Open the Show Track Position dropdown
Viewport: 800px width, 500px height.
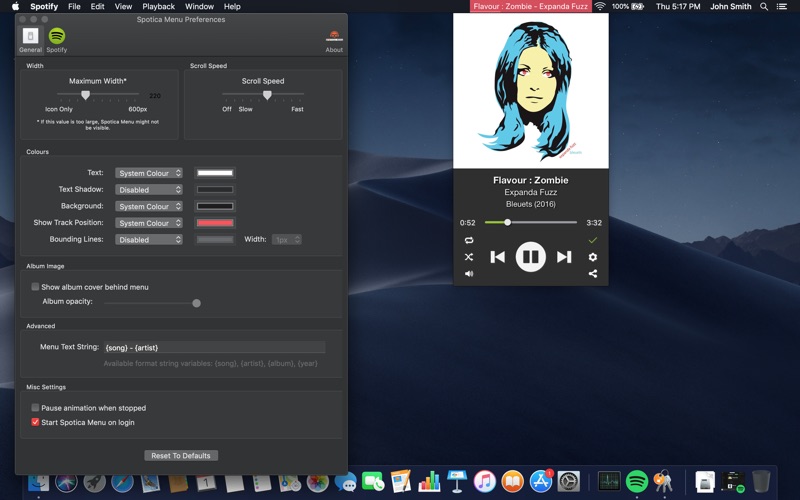click(148, 223)
